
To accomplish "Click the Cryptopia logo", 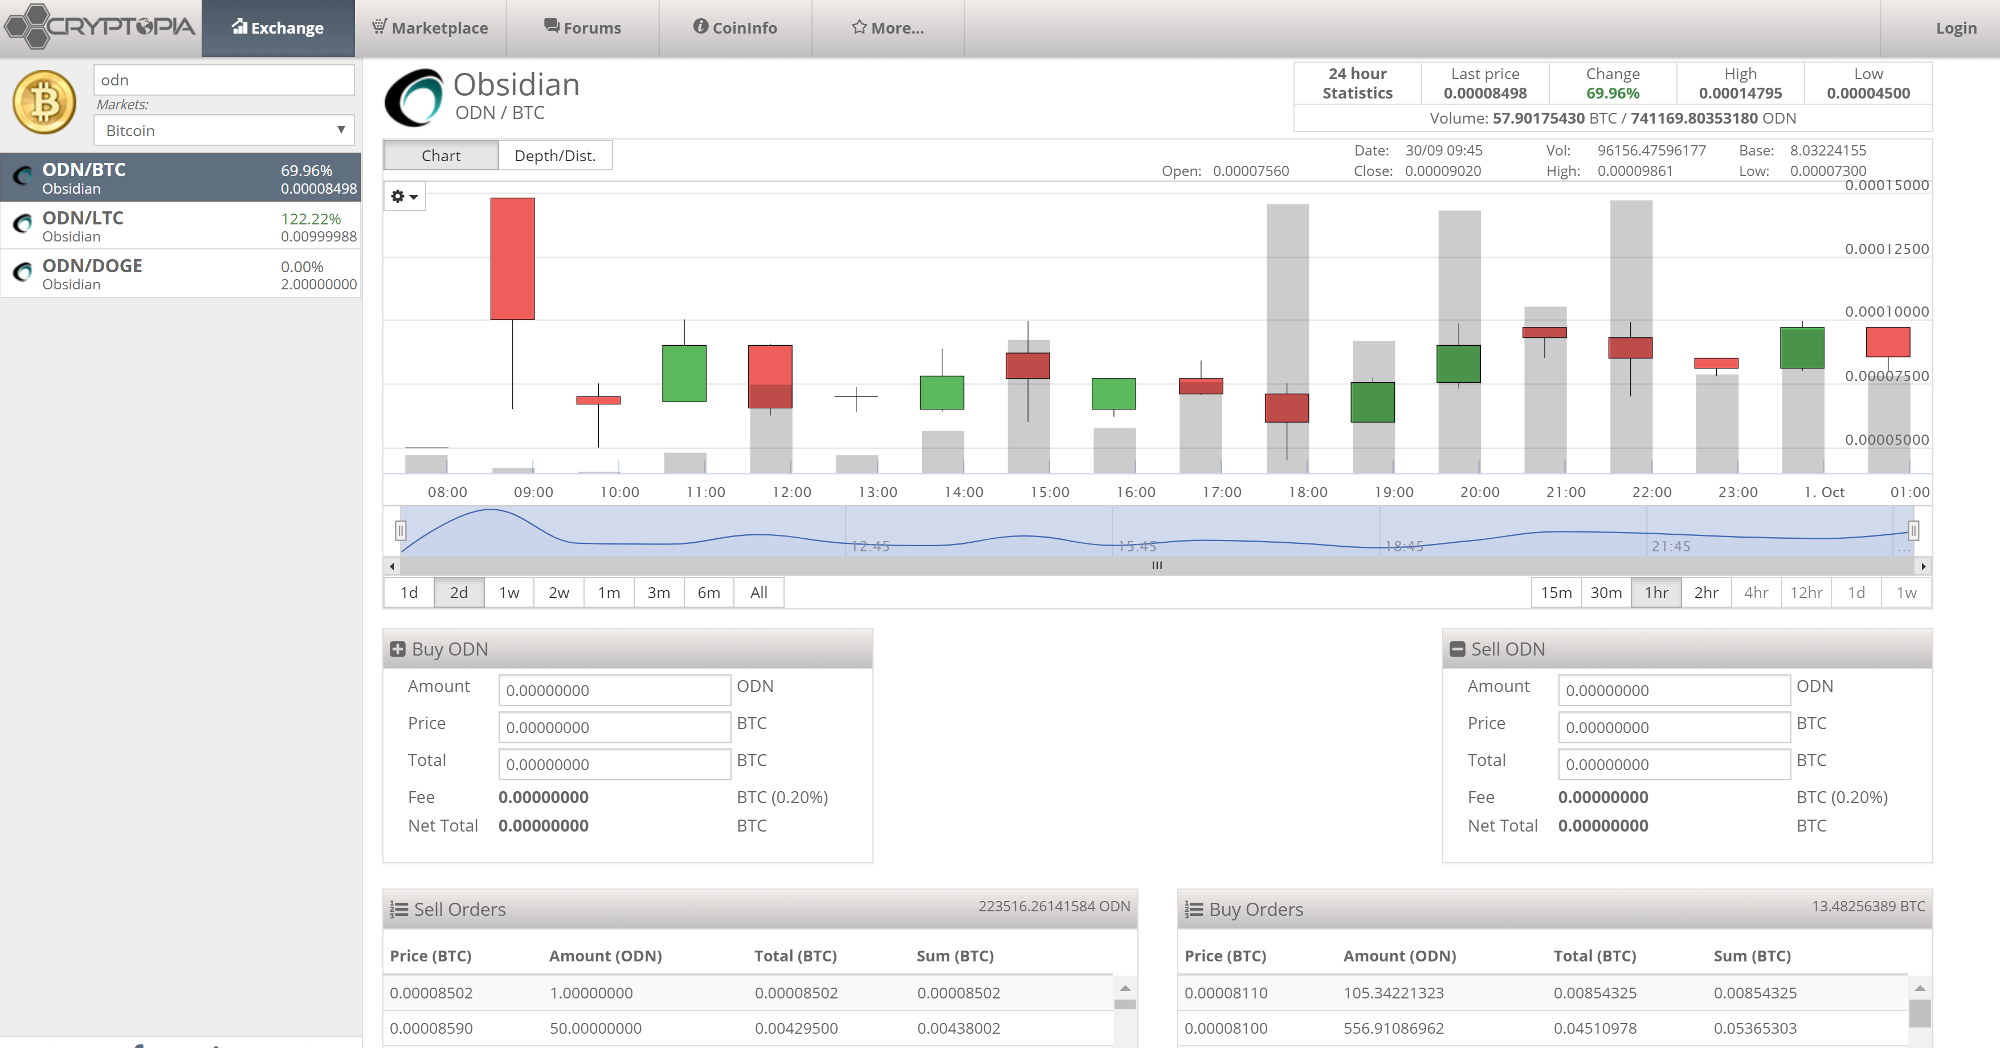I will pos(100,27).
